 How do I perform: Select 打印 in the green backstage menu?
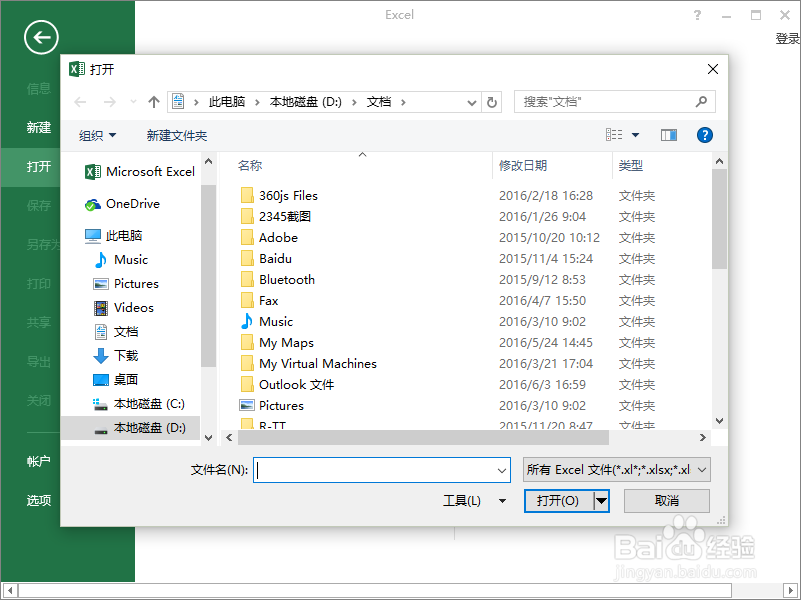coord(38,283)
